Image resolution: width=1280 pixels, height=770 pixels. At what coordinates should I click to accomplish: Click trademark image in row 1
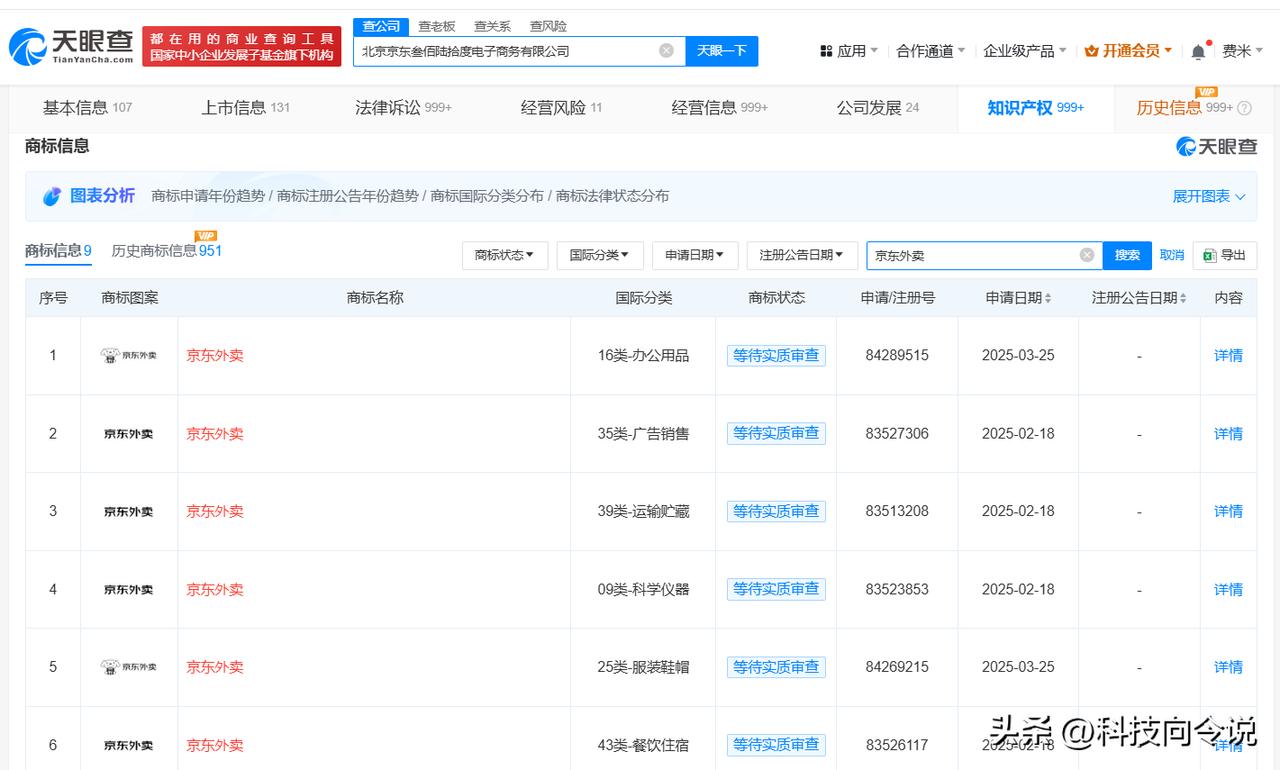pyautogui.click(x=129, y=355)
